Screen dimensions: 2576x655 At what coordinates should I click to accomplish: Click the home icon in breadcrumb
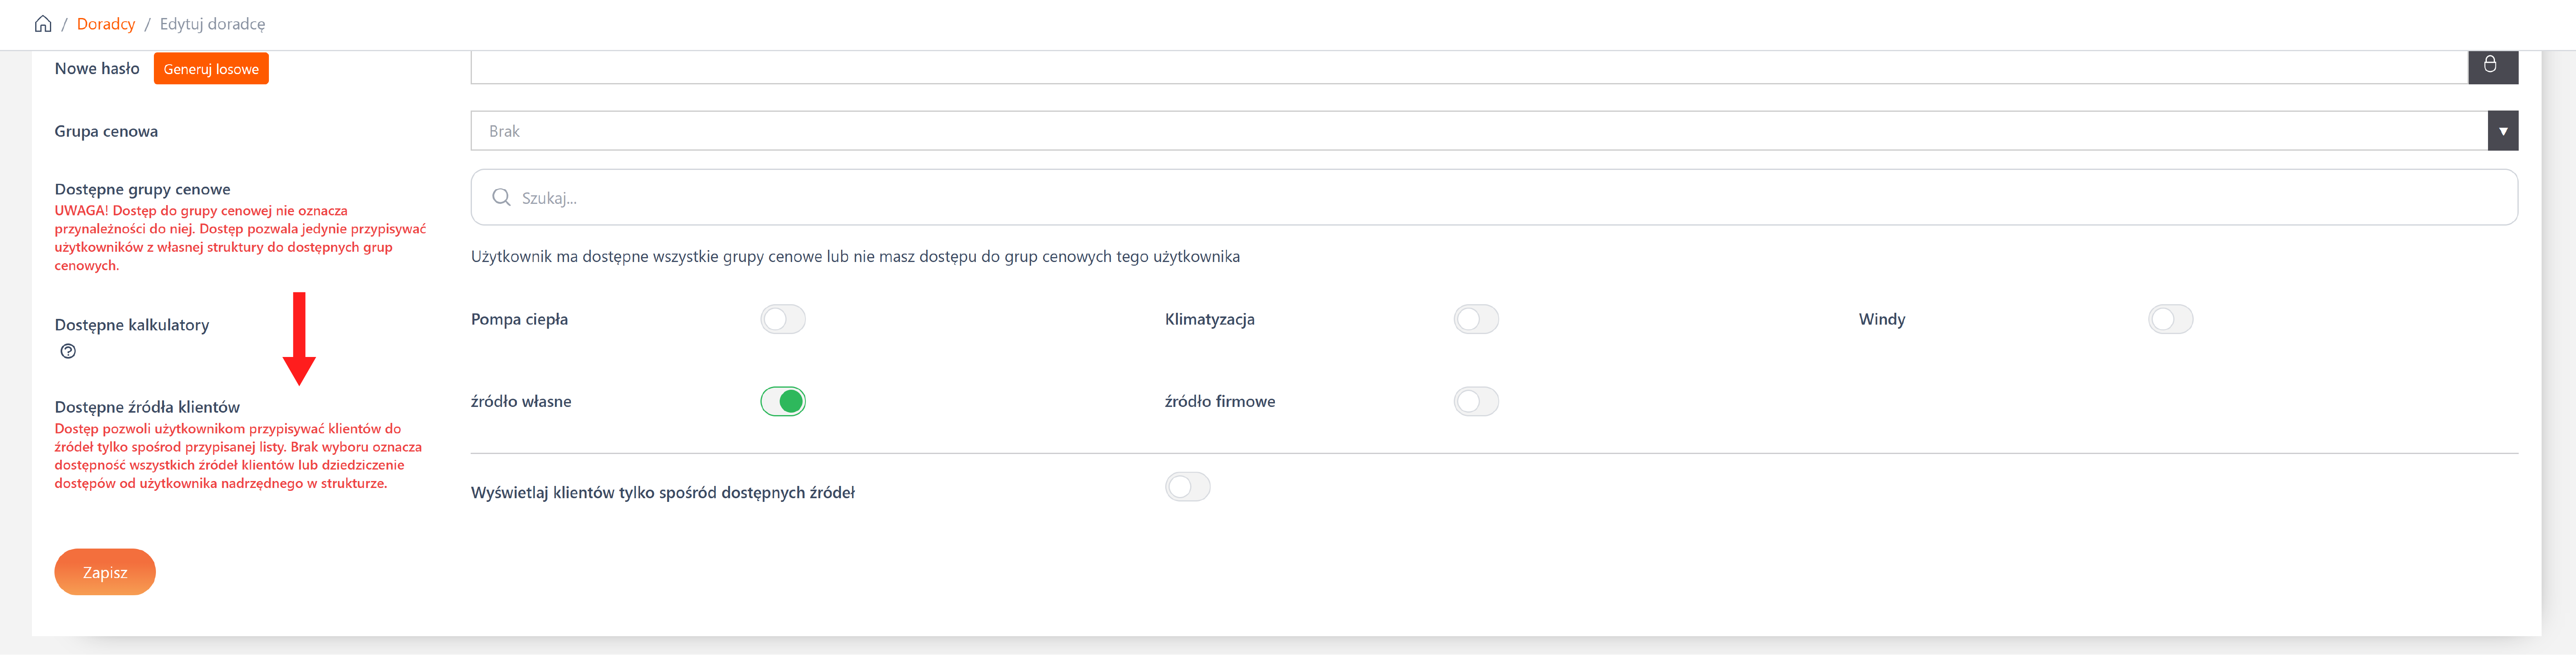point(43,24)
